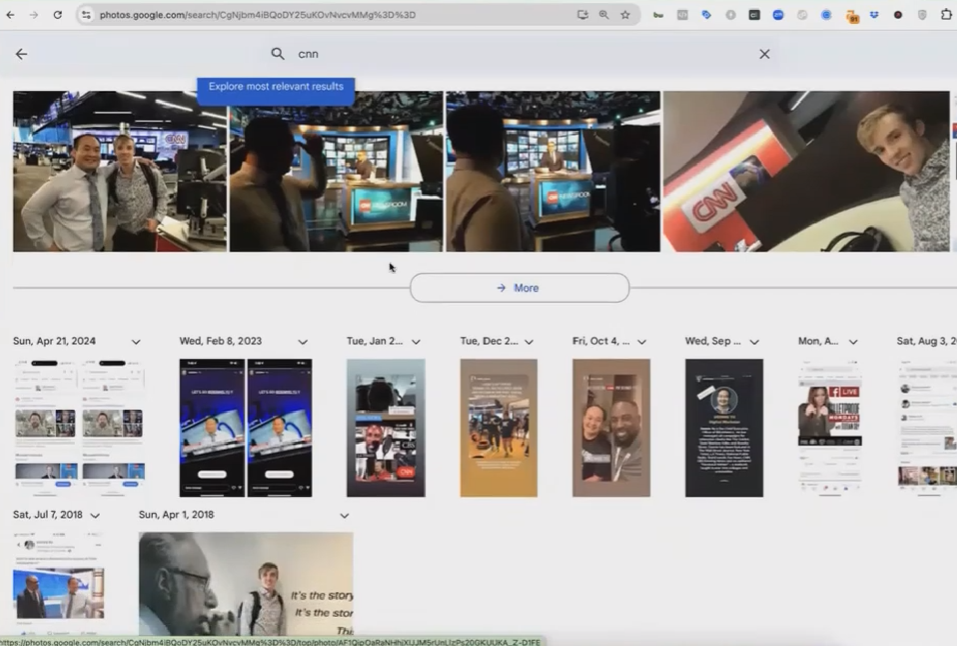The height and width of the screenshot is (646, 957).
Task: Open first screenshot under Wed, Feb 8, 2023
Action: point(212,427)
